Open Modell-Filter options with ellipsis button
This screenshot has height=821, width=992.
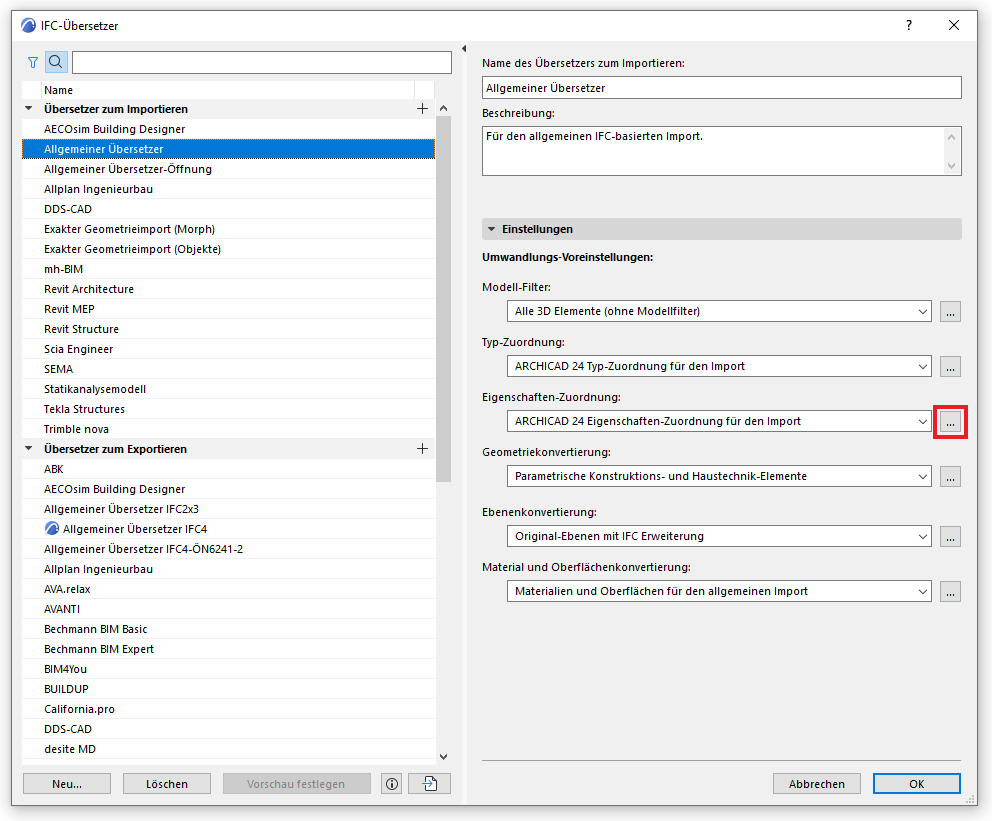(x=950, y=312)
